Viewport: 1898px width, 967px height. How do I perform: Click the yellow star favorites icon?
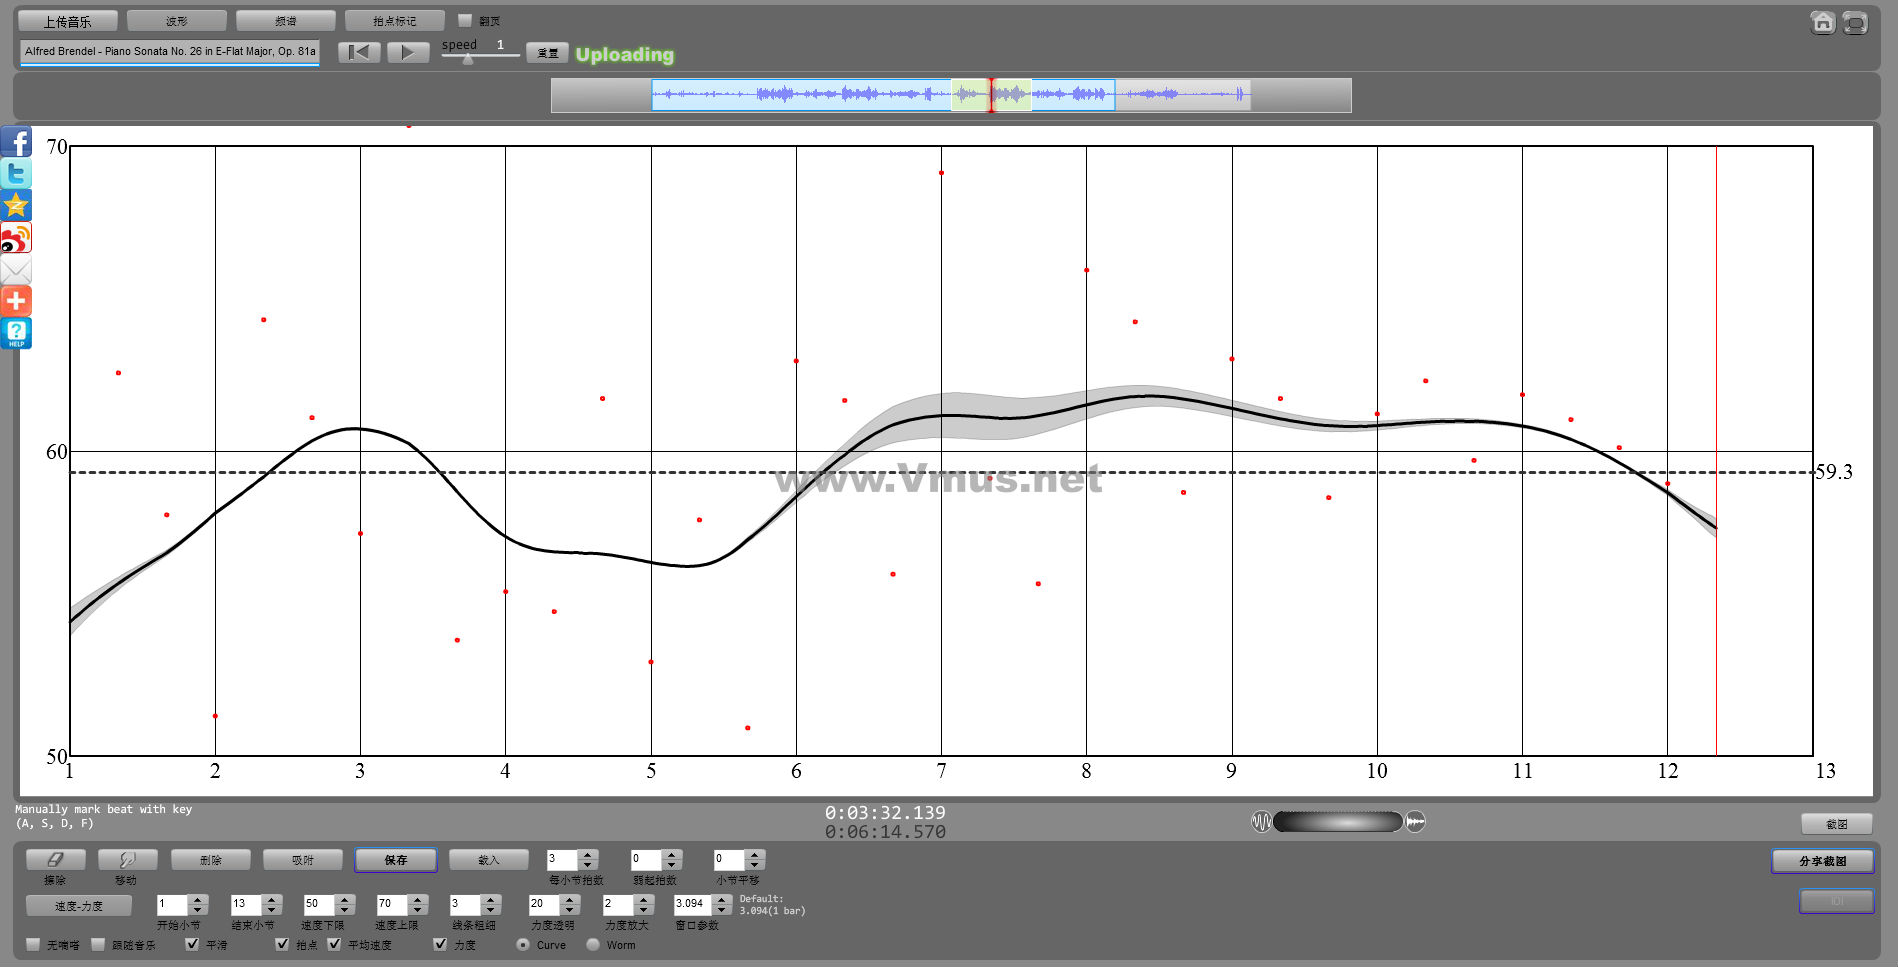point(16,206)
